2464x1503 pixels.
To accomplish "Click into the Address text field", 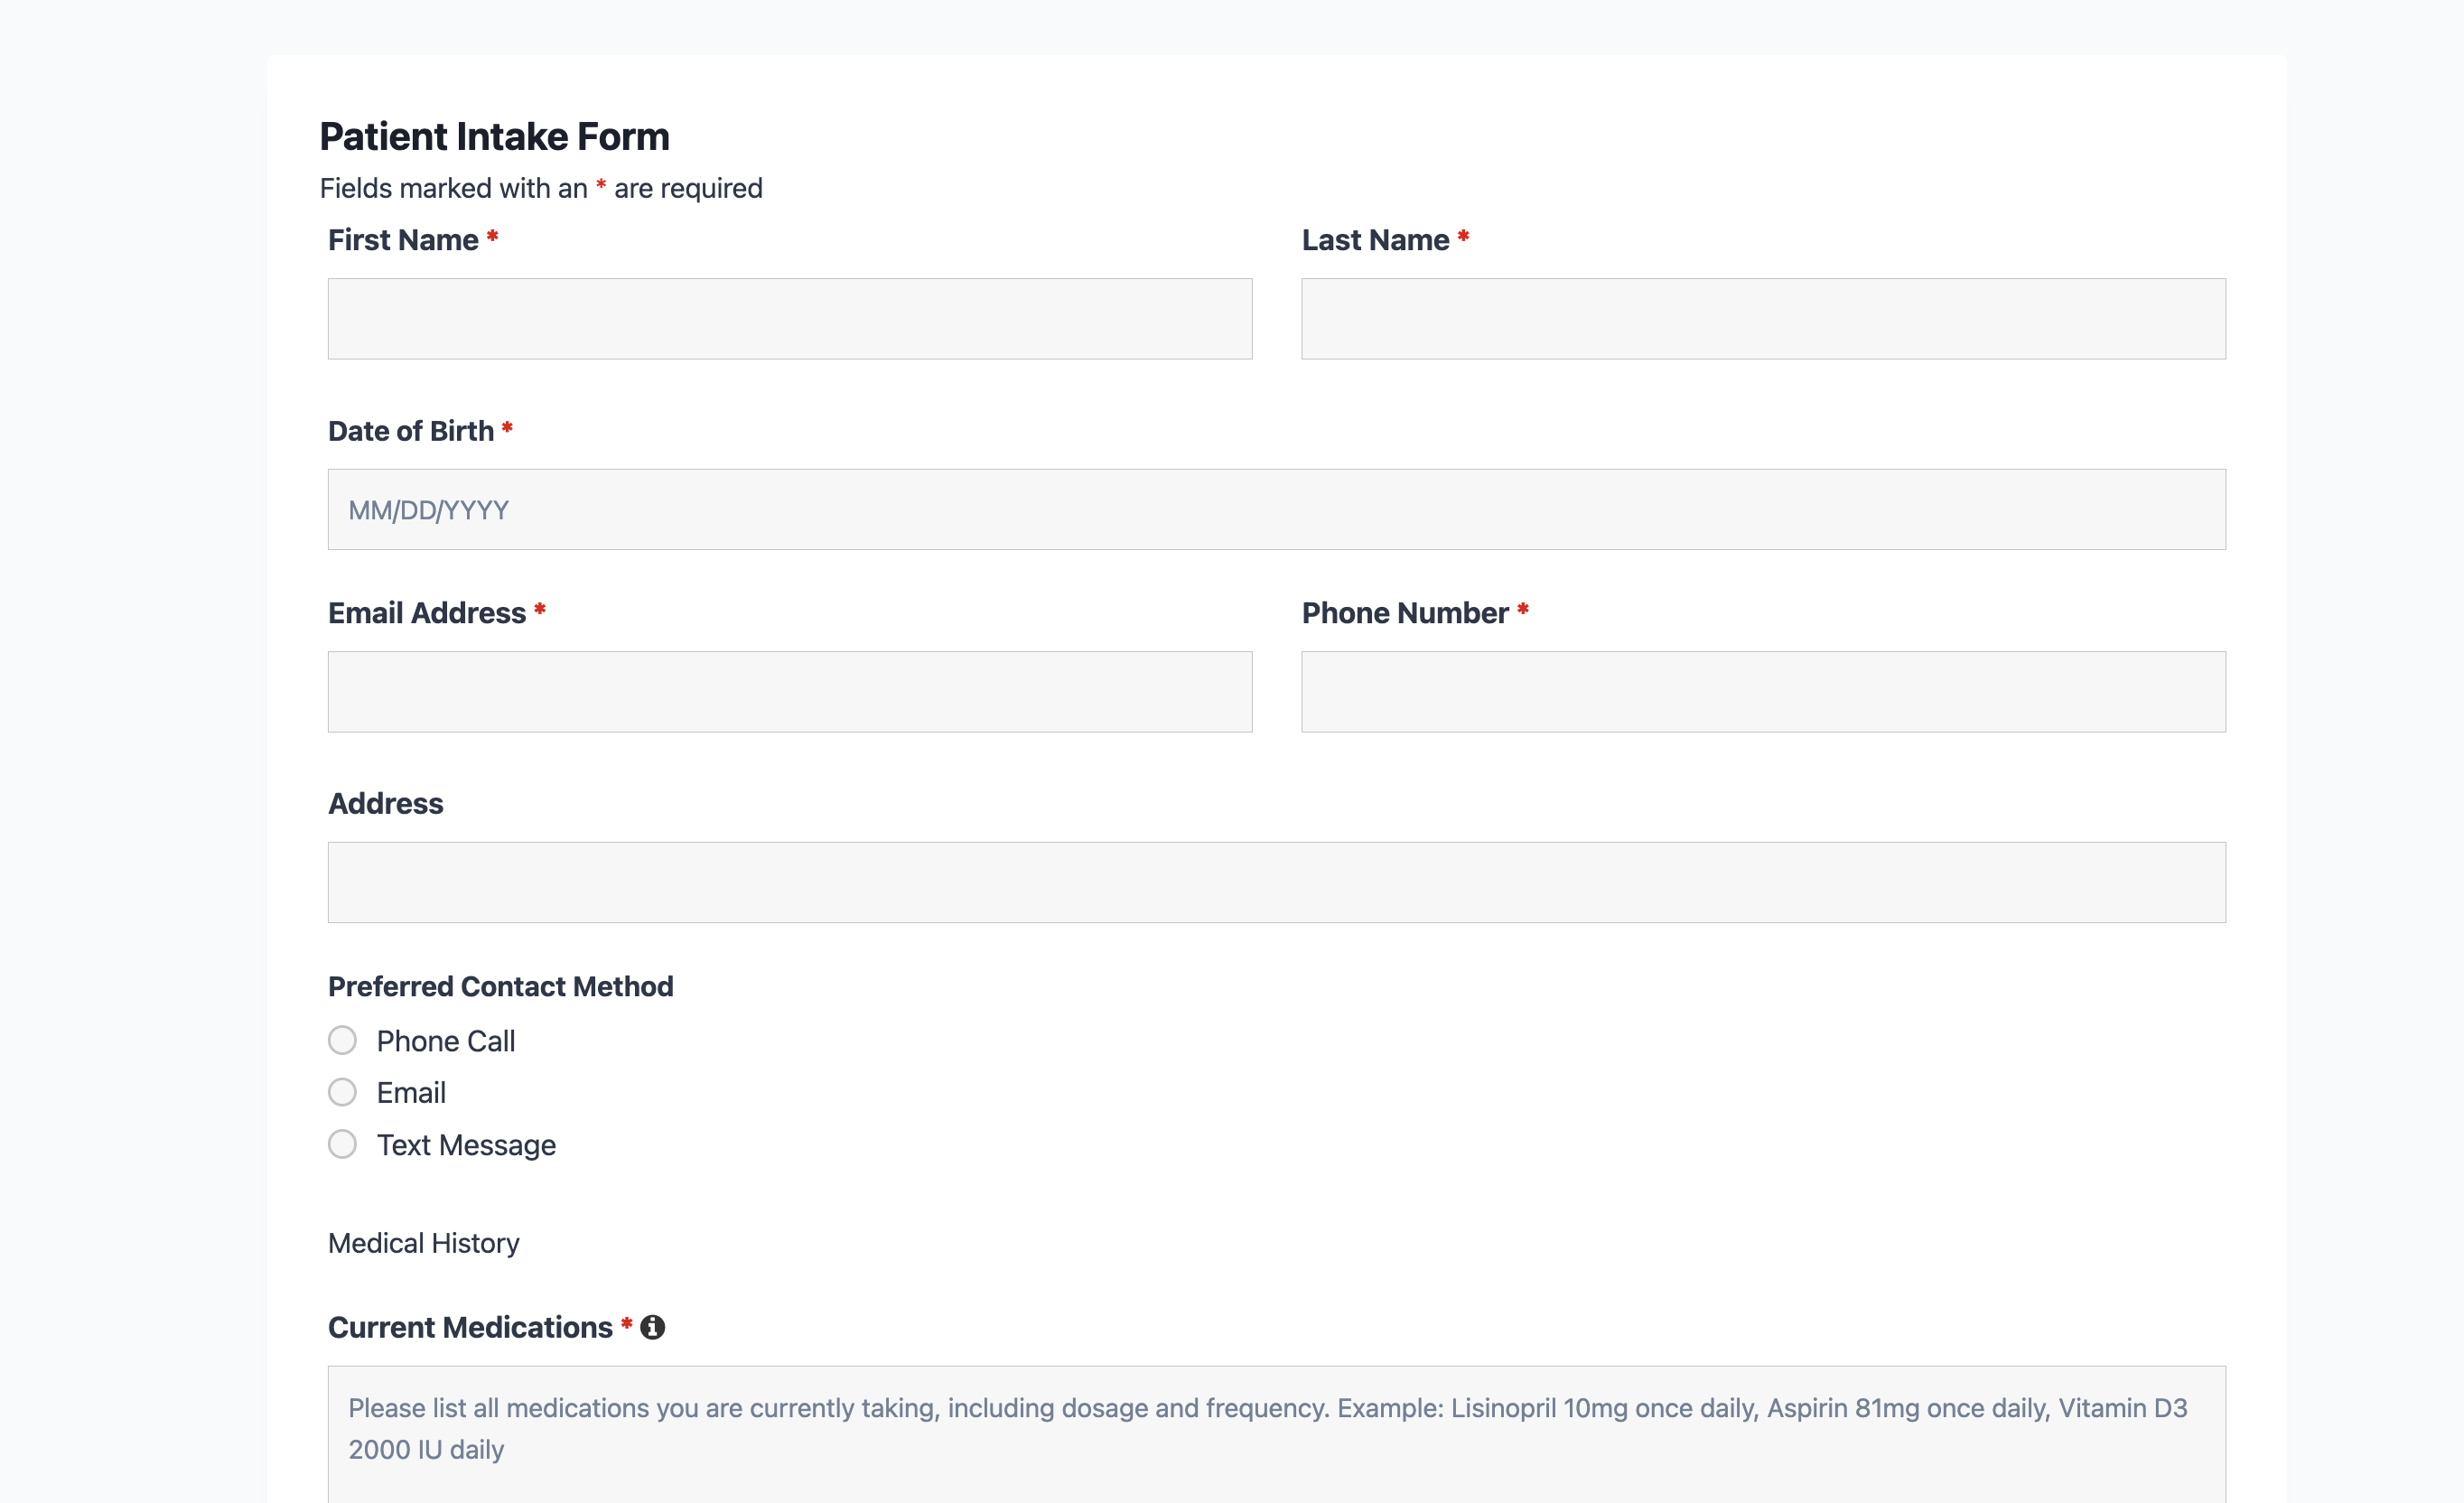I will coord(1276,882).
